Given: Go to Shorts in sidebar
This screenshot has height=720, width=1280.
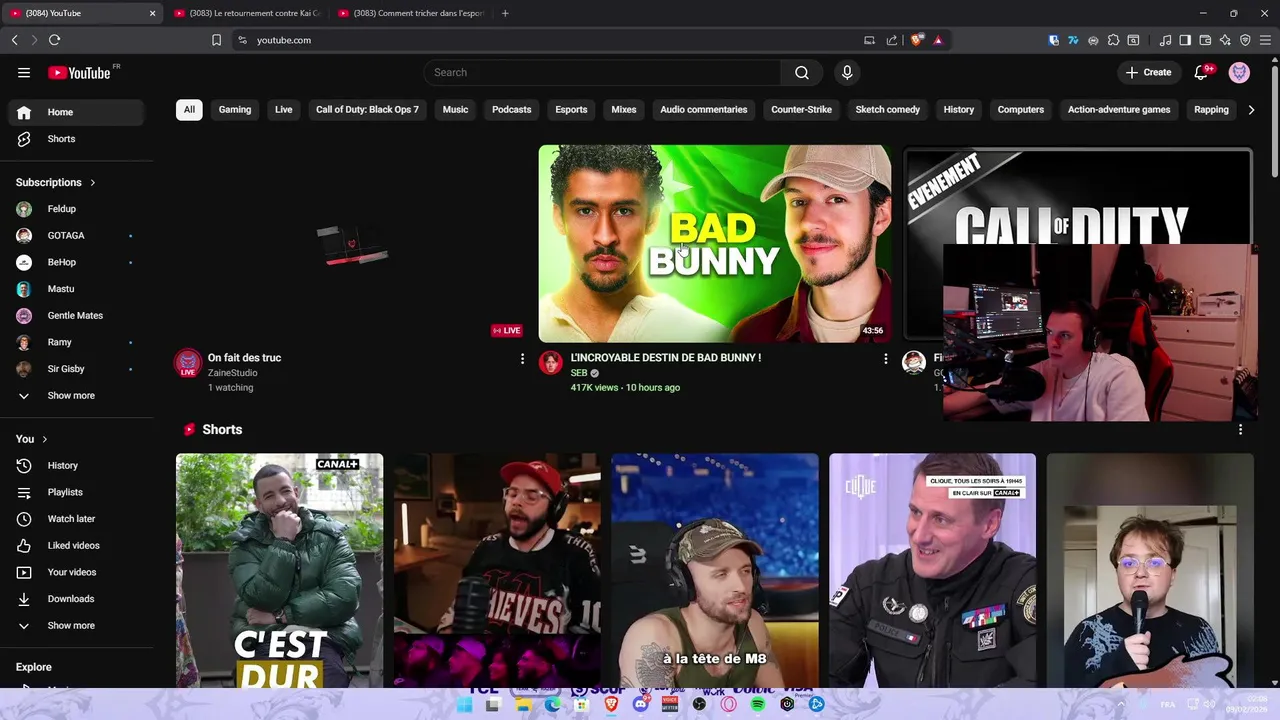Looking at the screenshot, I should coord(76,139).
